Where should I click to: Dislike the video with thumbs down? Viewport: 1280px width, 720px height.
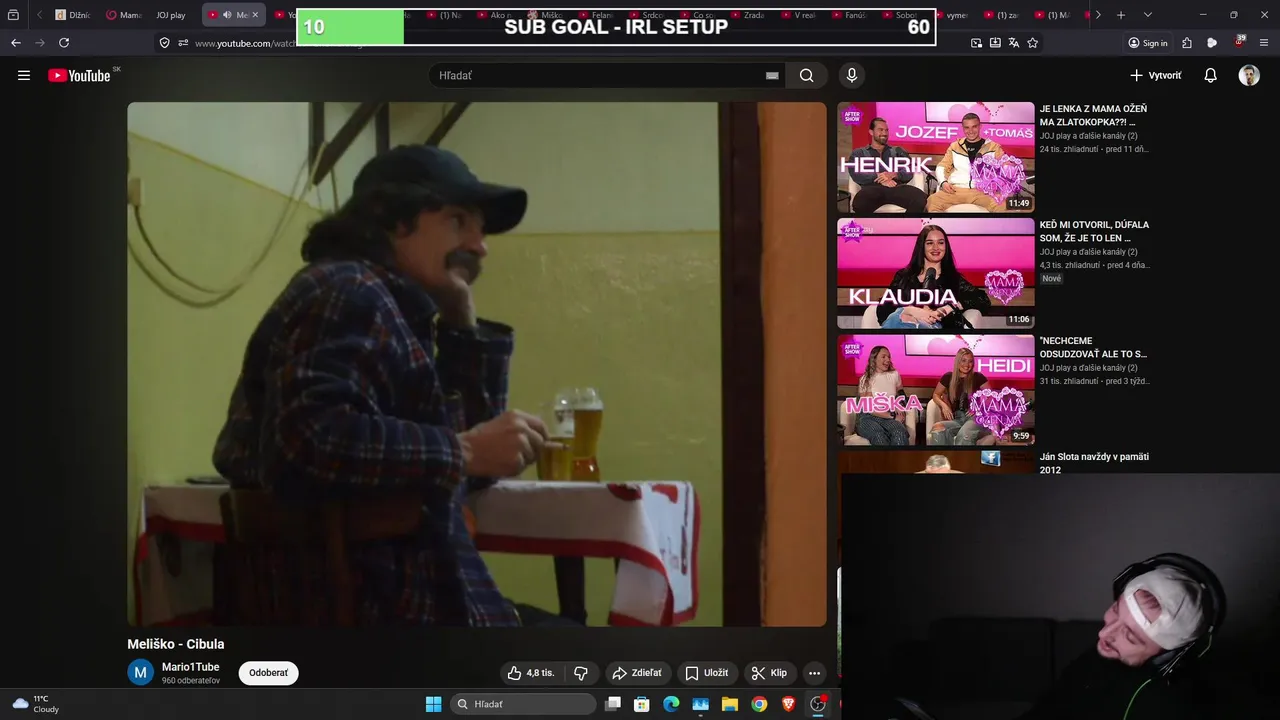pos(581,673)
